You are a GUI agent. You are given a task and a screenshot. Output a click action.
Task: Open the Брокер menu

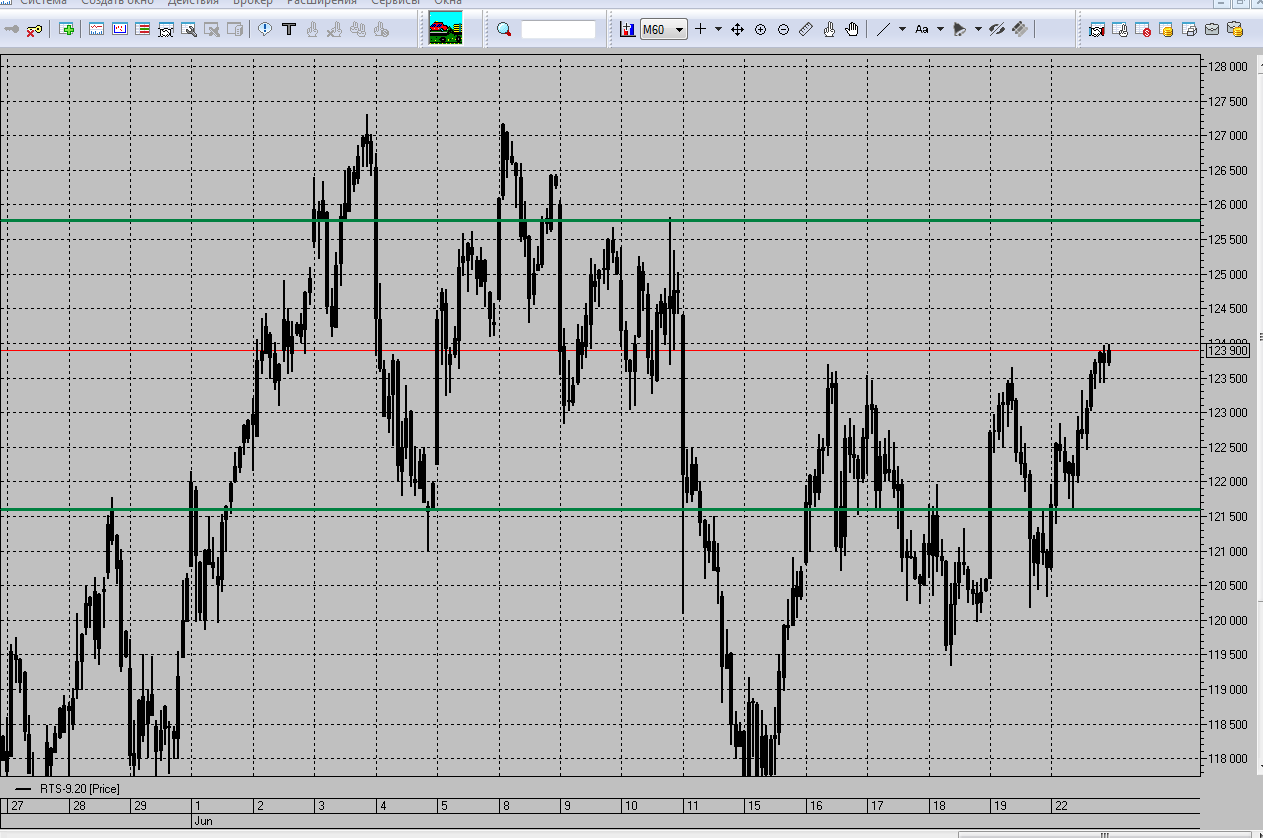(252, 3)
